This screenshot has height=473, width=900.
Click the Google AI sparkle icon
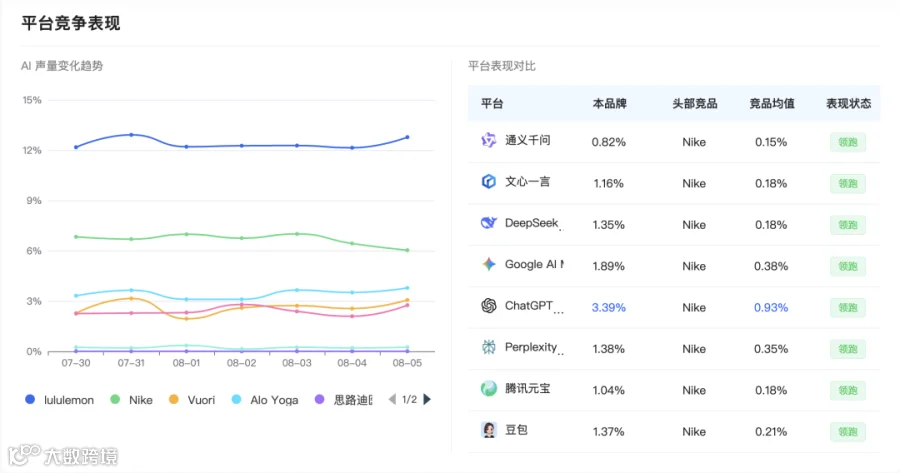pyautogui.click(x=488, y=264)
